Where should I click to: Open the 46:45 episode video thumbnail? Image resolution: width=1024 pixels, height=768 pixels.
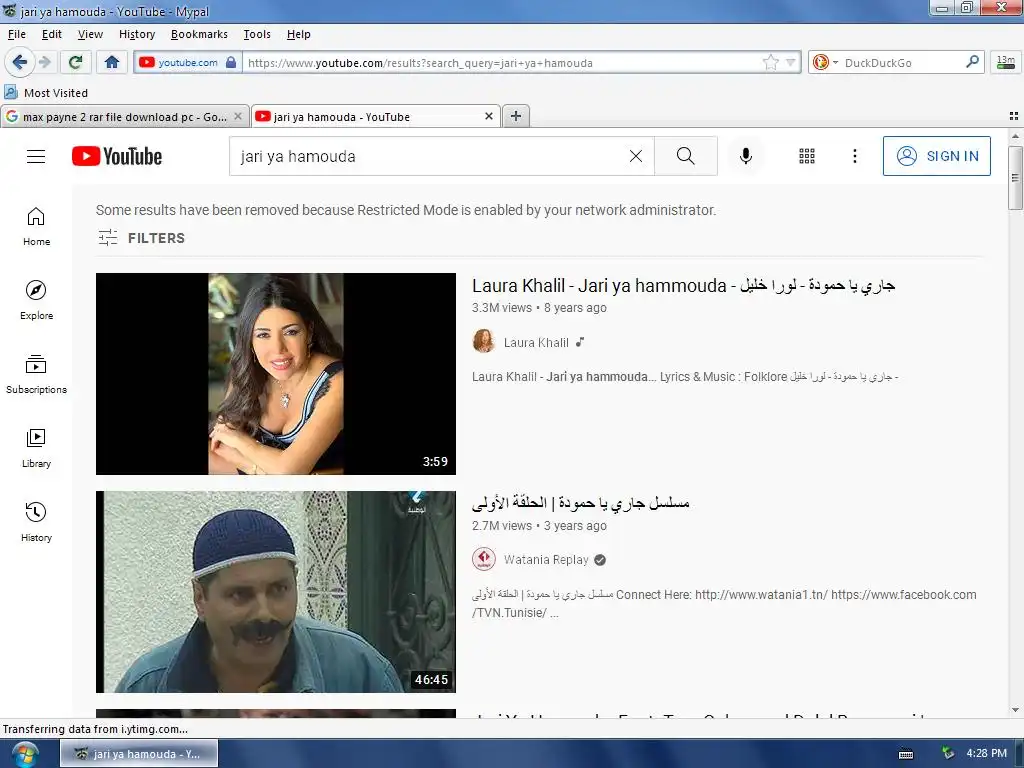(276, 592)
